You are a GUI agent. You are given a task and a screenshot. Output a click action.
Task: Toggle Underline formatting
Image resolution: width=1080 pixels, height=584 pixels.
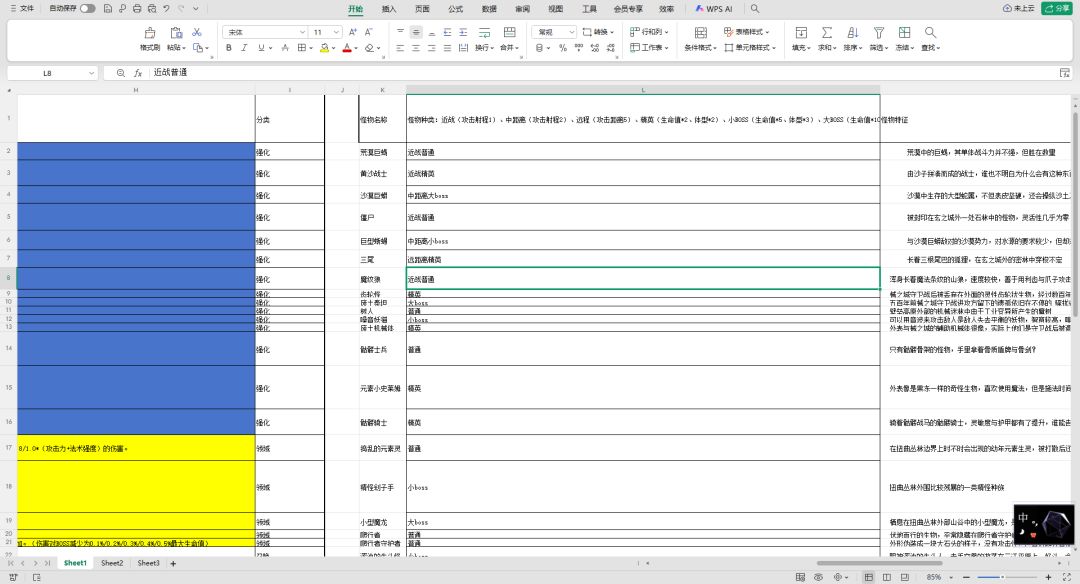click(261, 48)
